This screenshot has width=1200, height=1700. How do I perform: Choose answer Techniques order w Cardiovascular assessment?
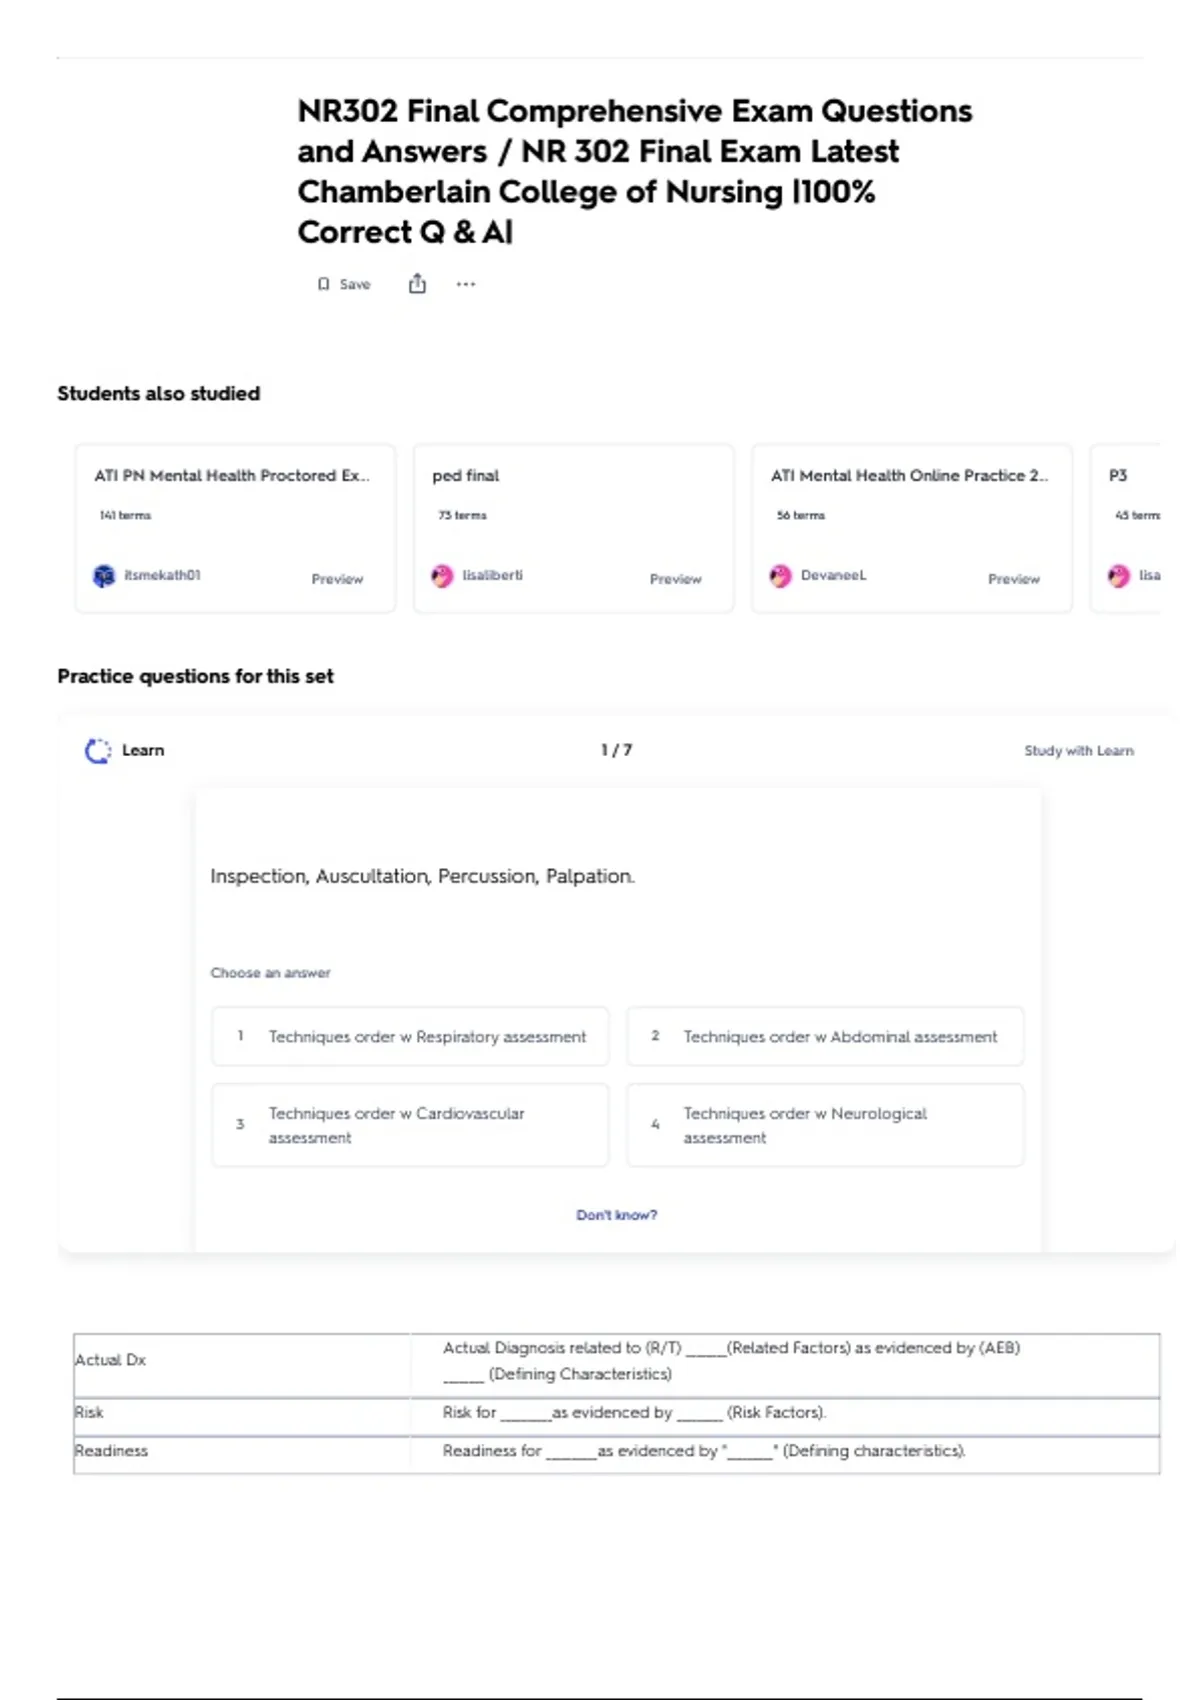click(x=410, y=1125)
